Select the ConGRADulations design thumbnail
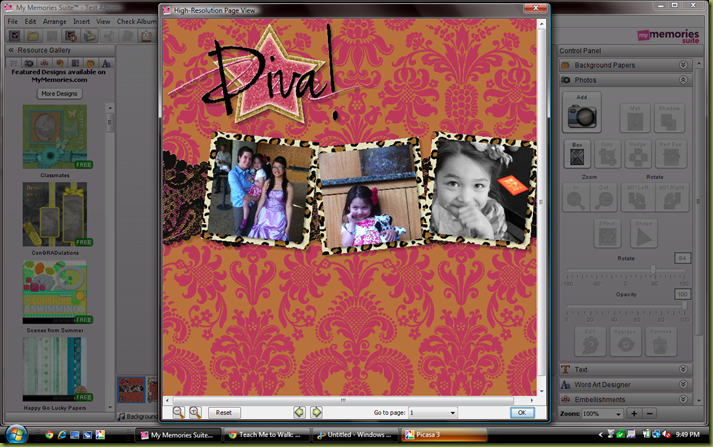 55,214
